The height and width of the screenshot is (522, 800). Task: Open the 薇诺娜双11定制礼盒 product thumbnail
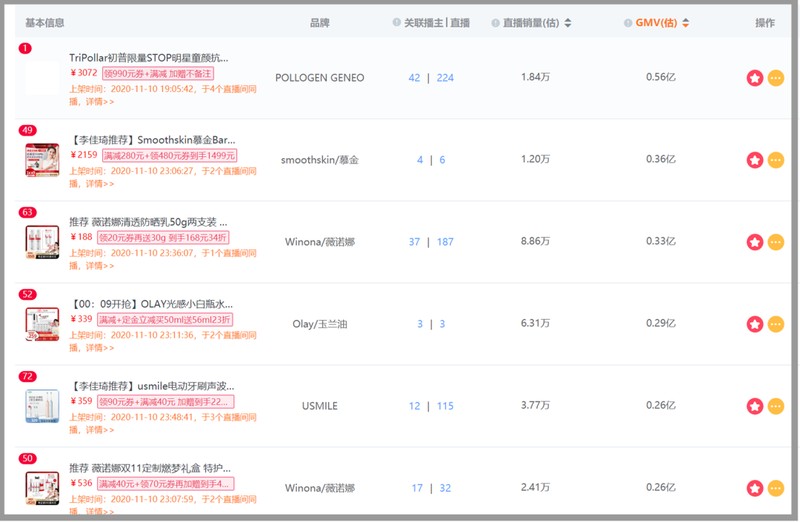click(42, 488)
